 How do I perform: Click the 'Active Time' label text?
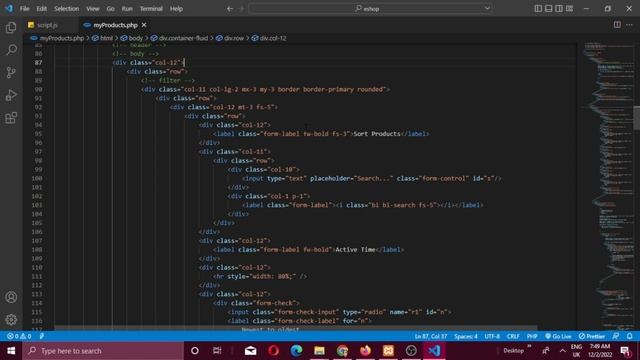pyautogui.click(x=355, y=250)
